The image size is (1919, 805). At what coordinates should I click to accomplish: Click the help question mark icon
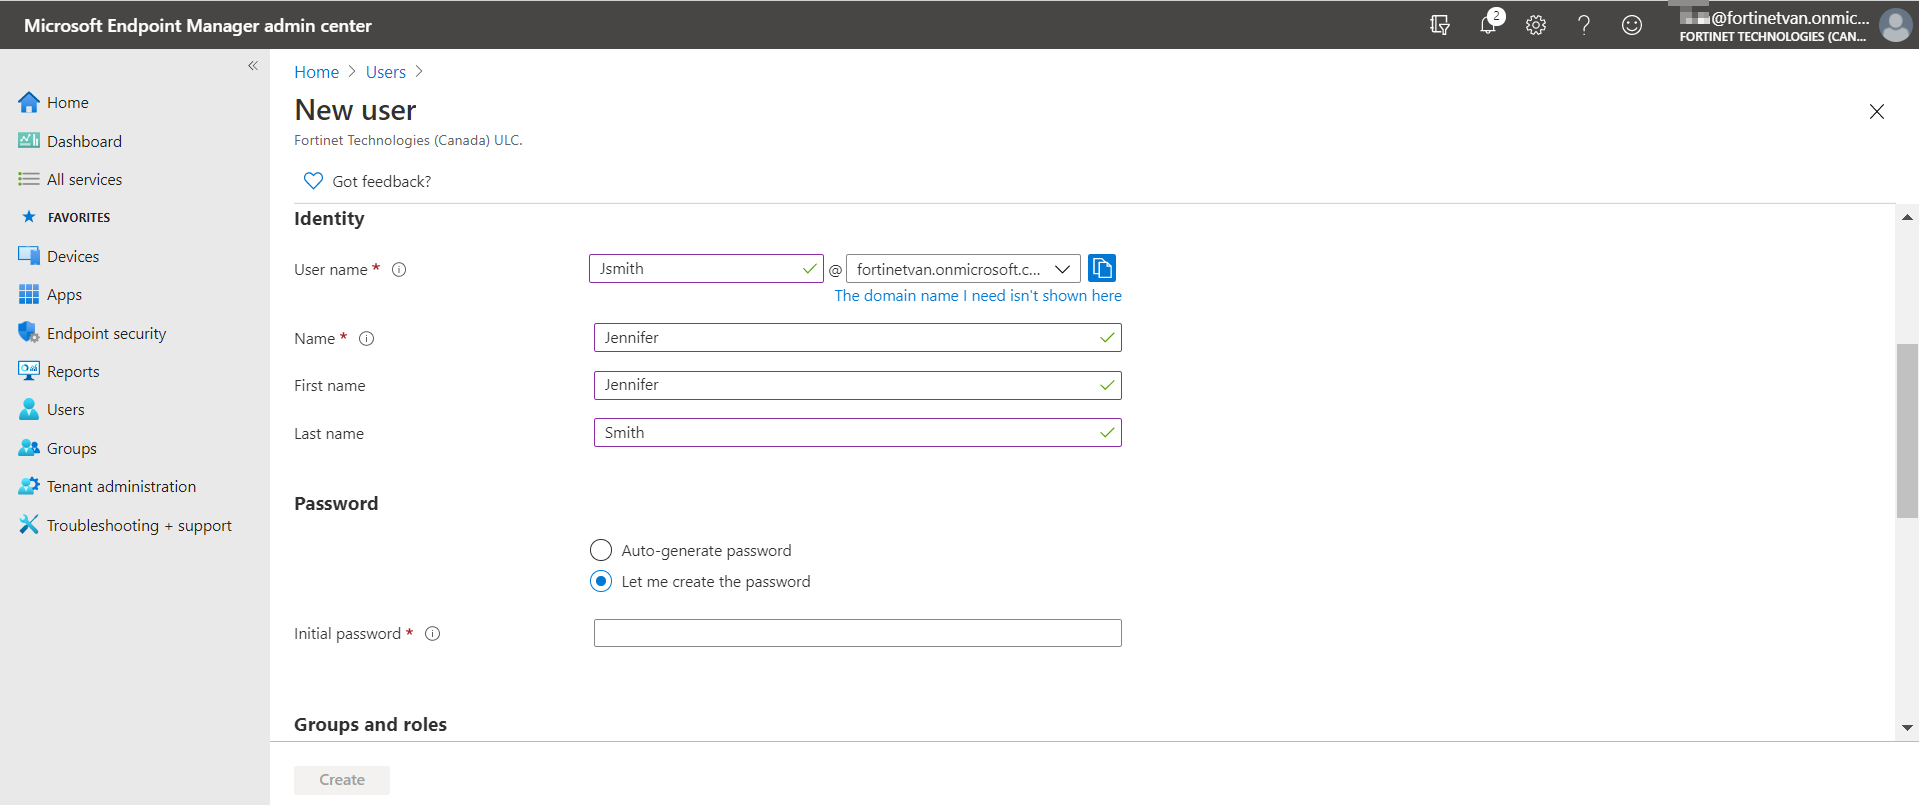coord(1584,25)
